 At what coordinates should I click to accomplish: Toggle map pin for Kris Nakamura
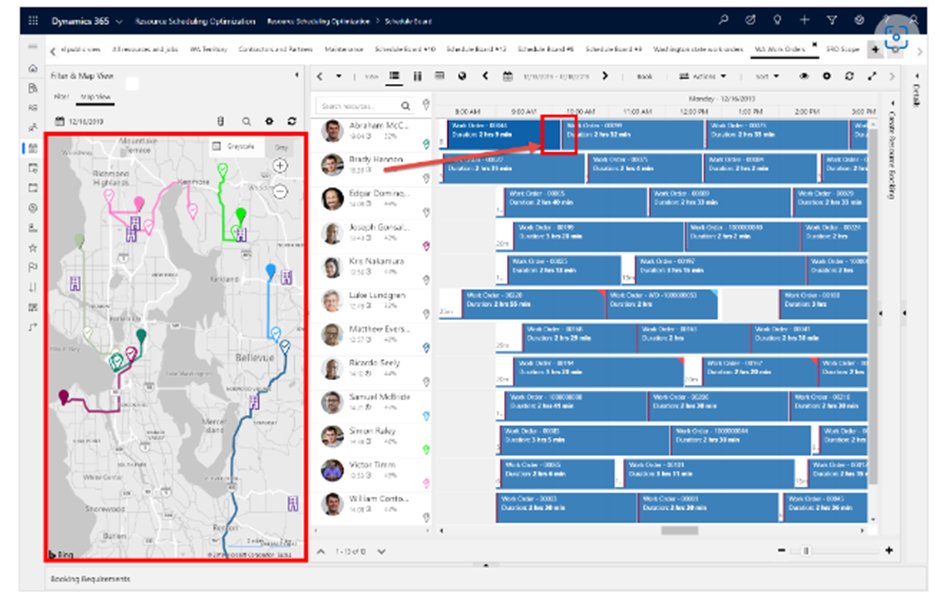click(x=426, y=280)
